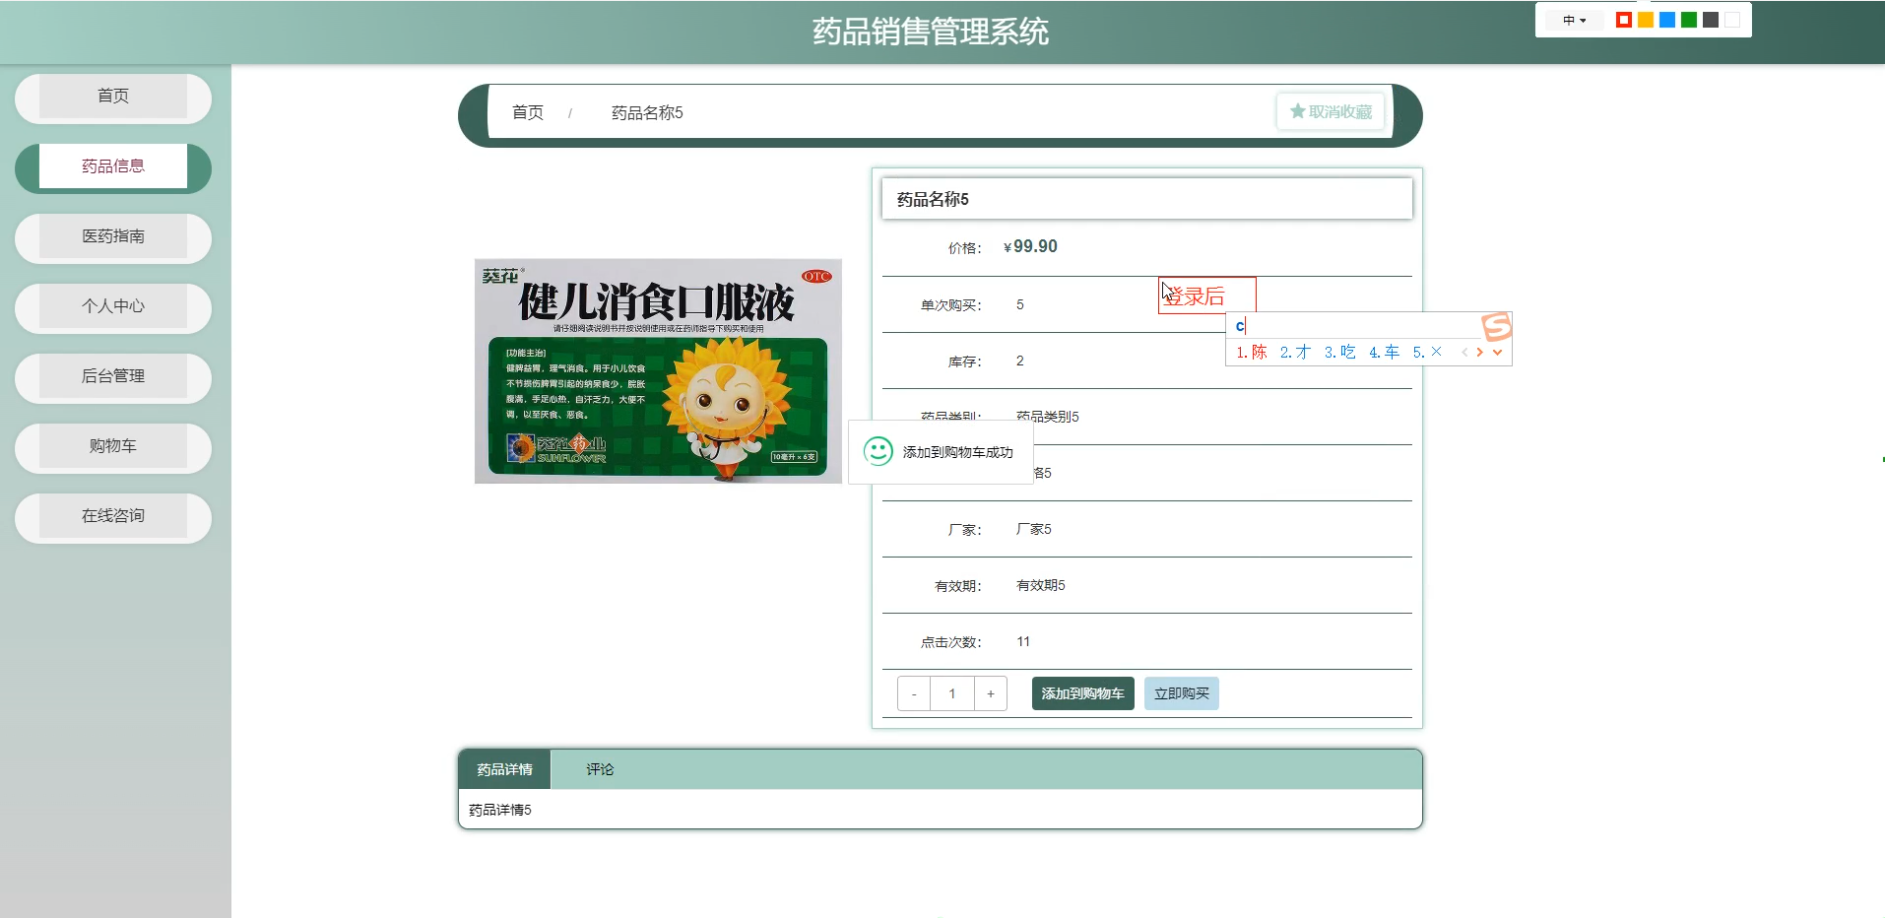Screen dimensions: 1885x918
Task: Select IME candidate 1.陈
Action: 1251,352
